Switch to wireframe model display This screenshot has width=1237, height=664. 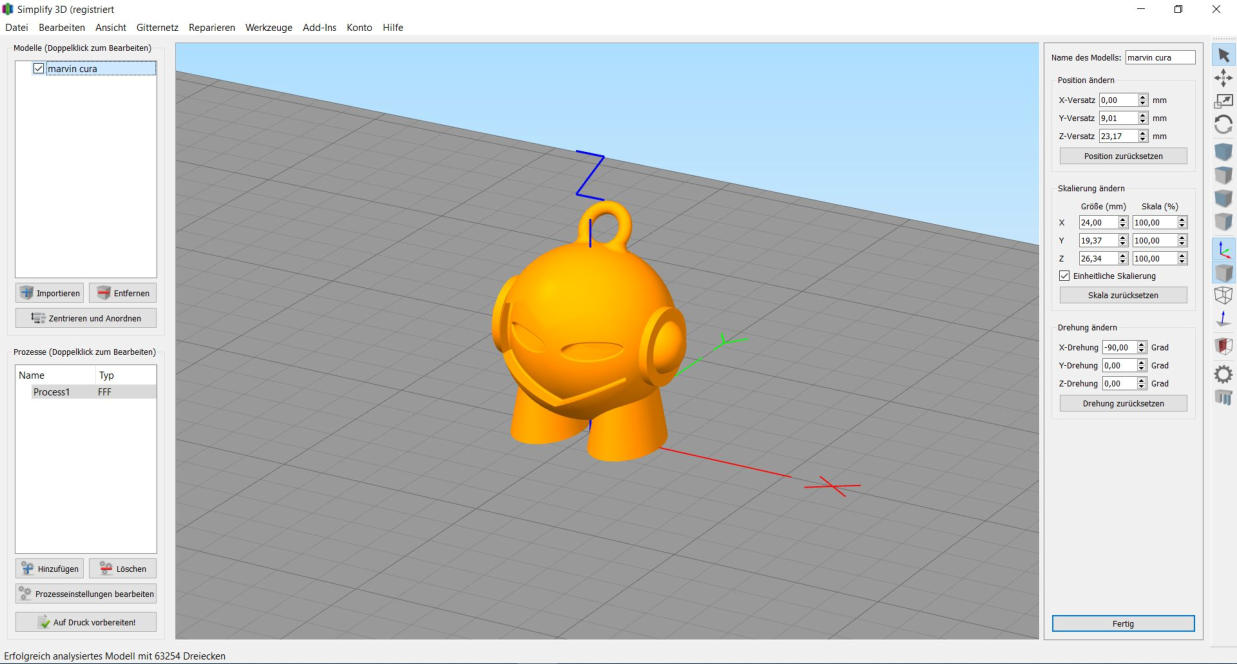pos(1223,296)
